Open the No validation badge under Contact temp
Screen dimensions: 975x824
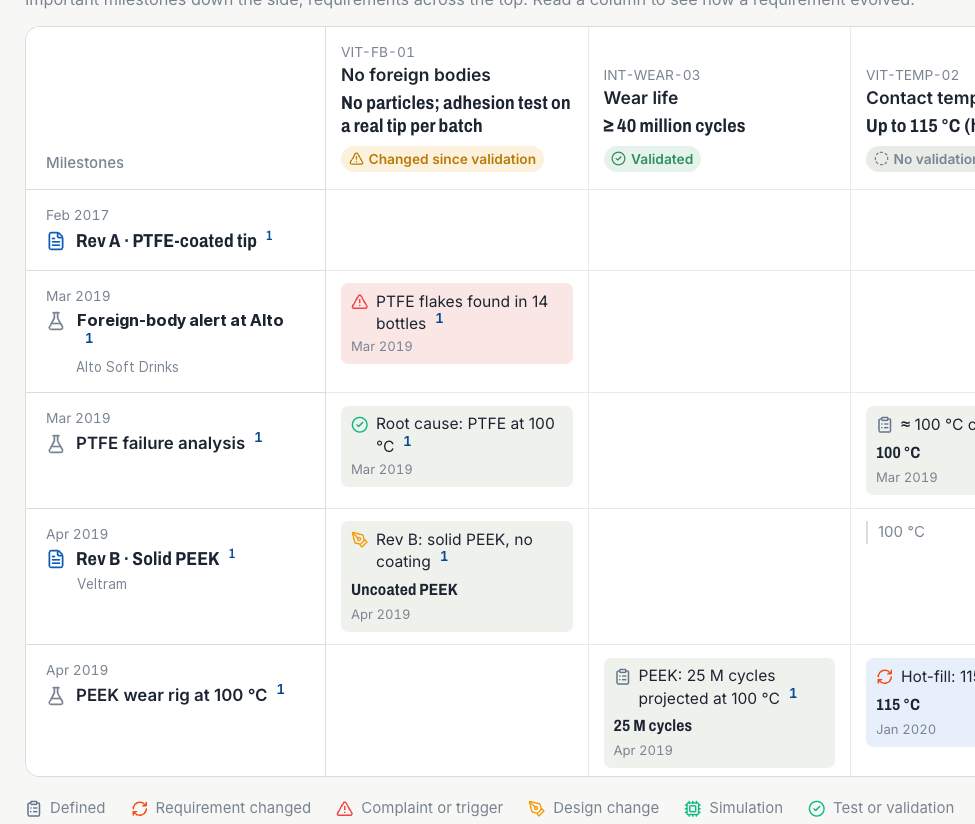pos(920,159)
